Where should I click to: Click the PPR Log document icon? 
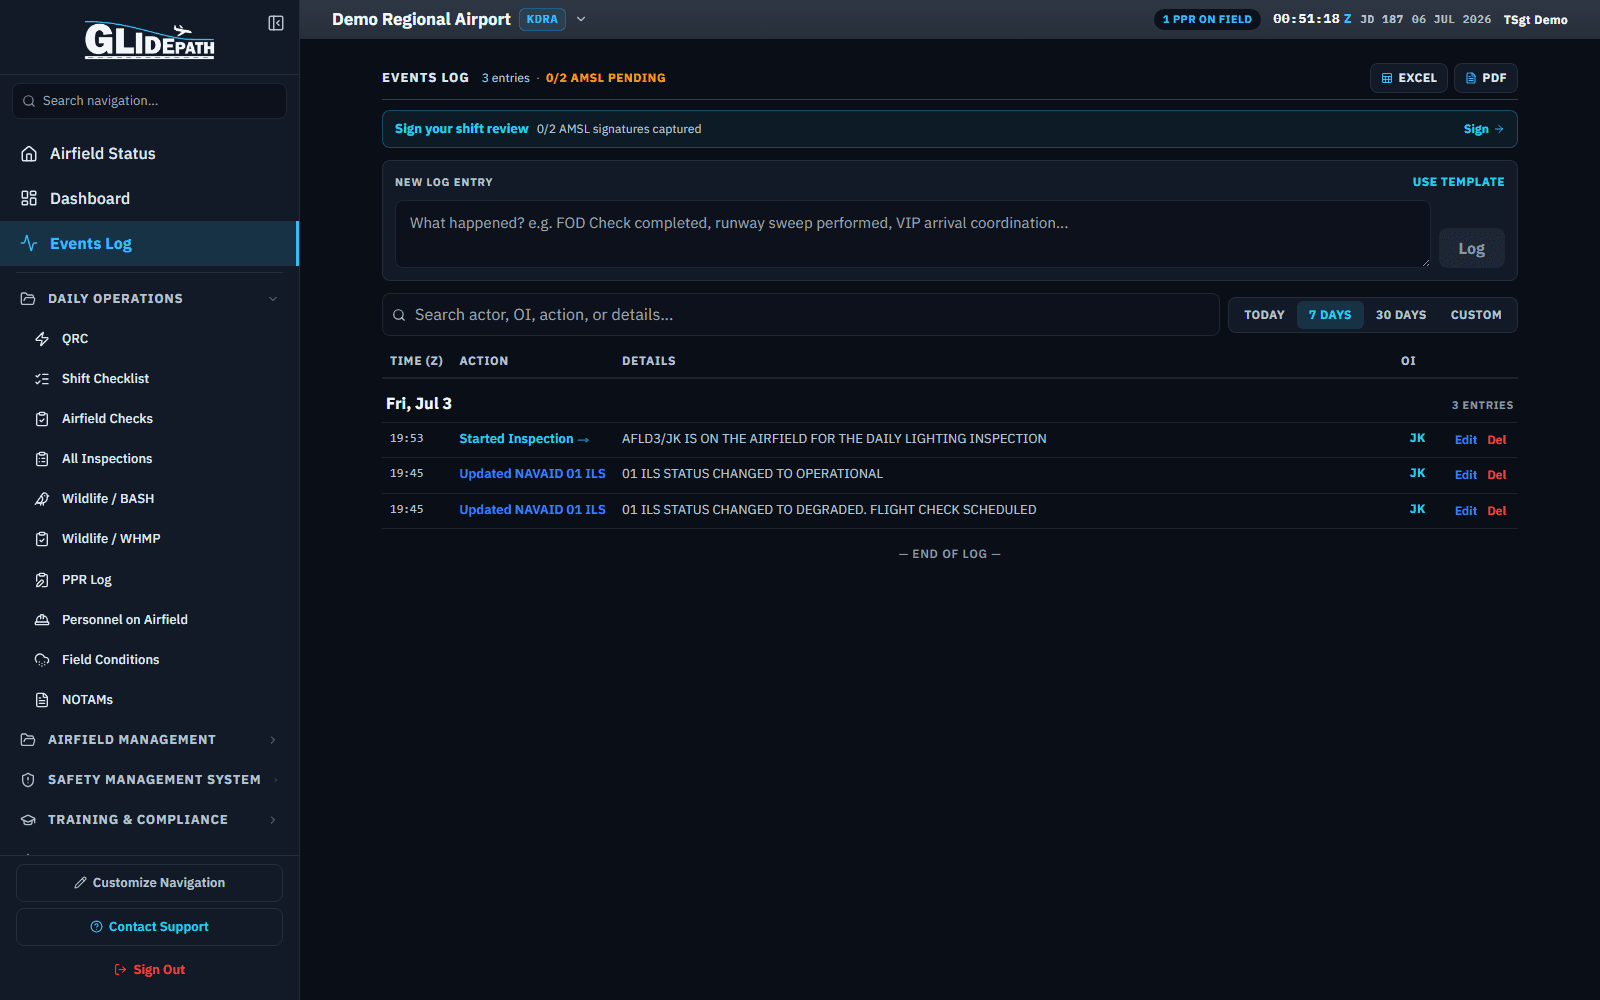coord(42,580)
